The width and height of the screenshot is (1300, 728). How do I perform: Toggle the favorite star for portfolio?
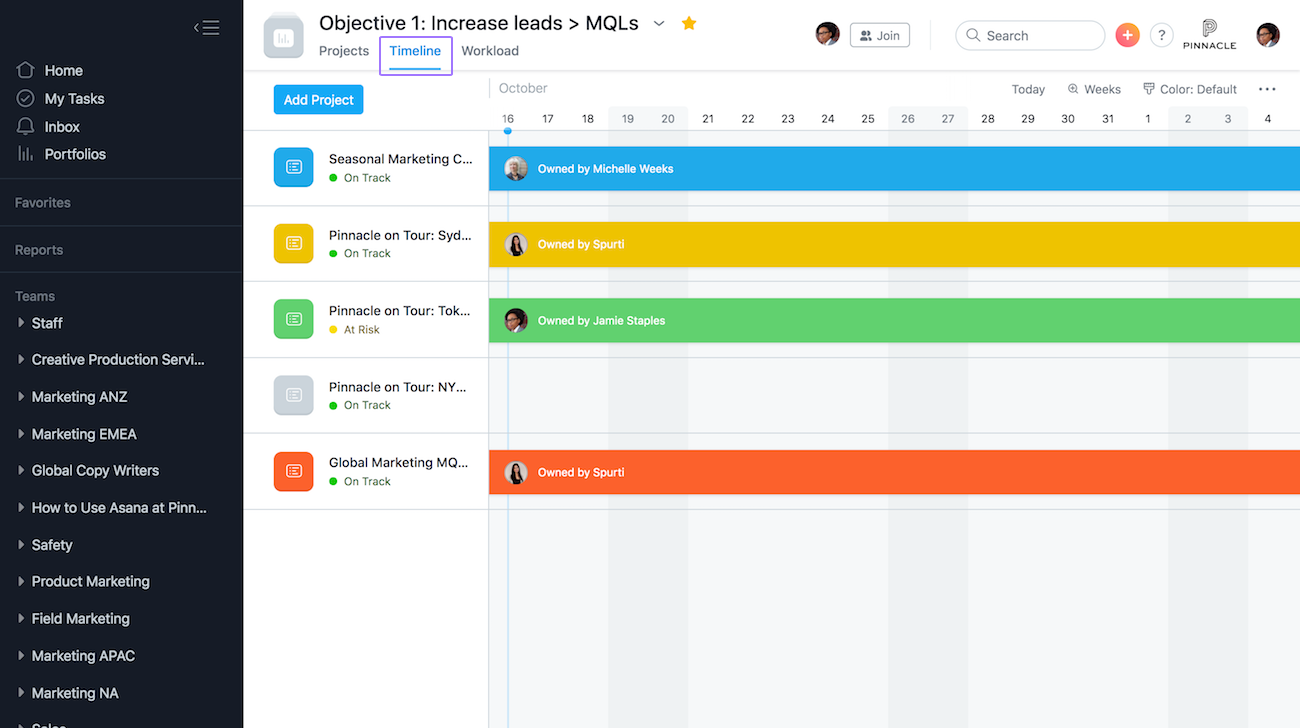point(689,23)
